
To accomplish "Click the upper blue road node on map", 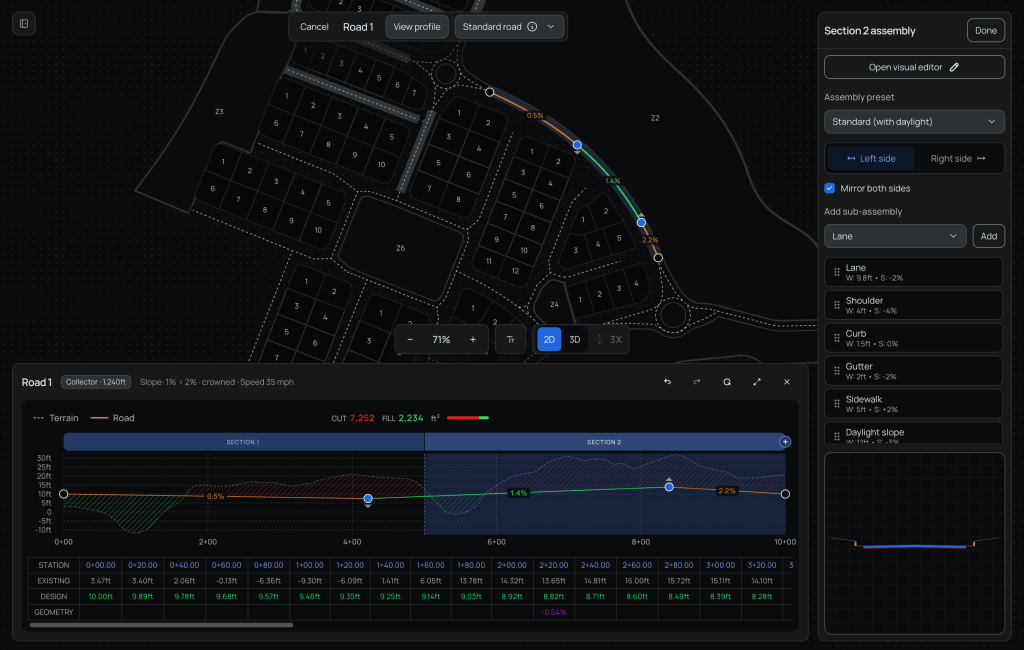I will [577, 145].
